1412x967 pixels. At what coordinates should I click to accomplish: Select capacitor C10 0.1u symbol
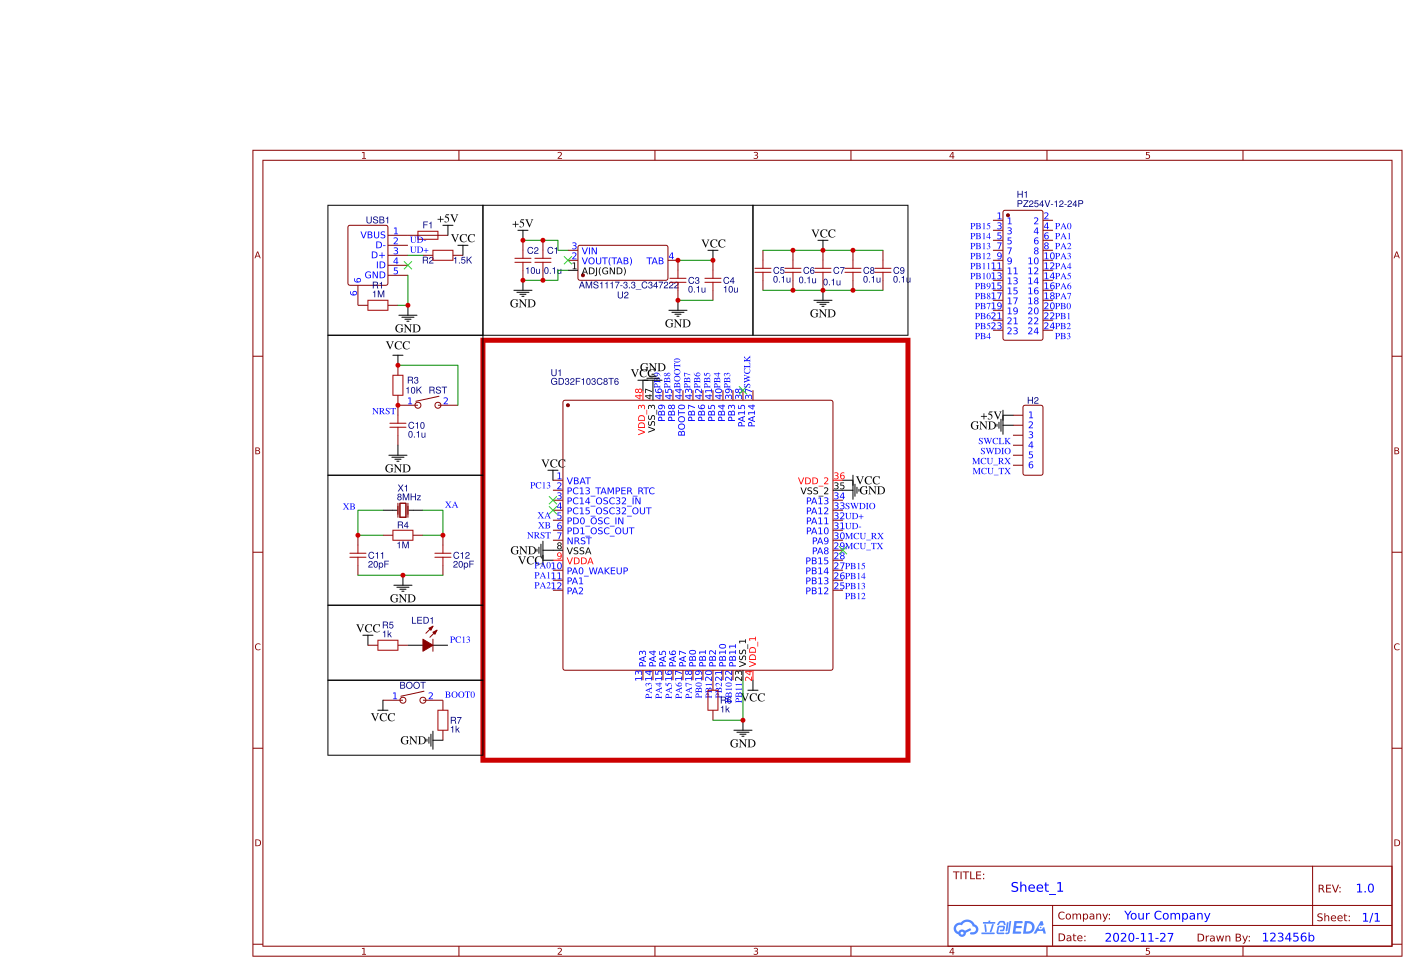tap(398, 426)
